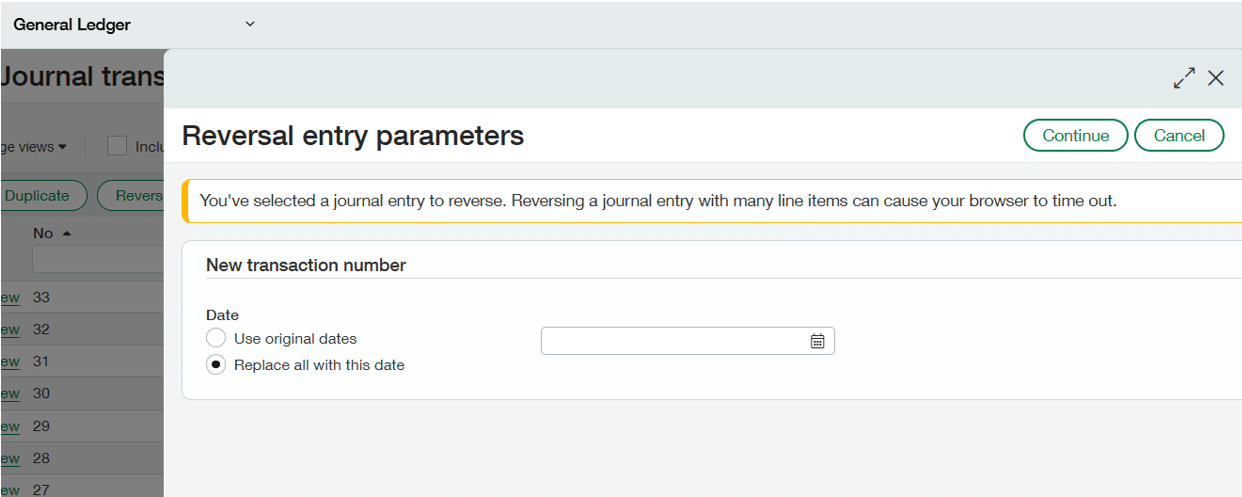Open the calendar date picker icon
The image size is (1242, 497).
[817, 341]
